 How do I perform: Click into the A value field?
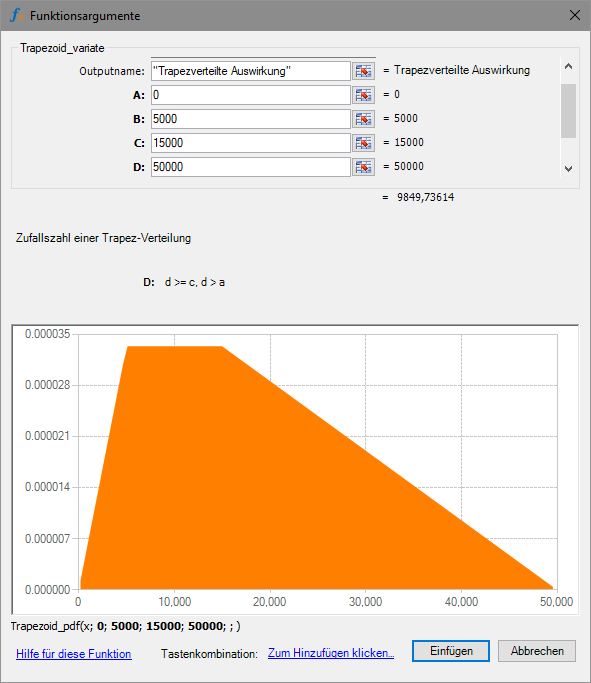click(x=251, y=95)
